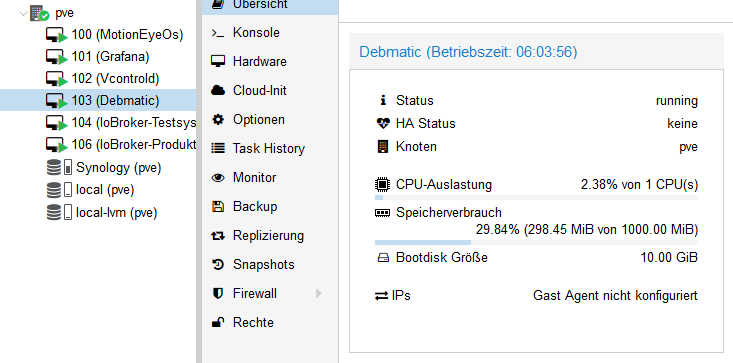Click the Cloud-Init cloud icon
Screen dimensions: 733x363
tap(218, 91)
